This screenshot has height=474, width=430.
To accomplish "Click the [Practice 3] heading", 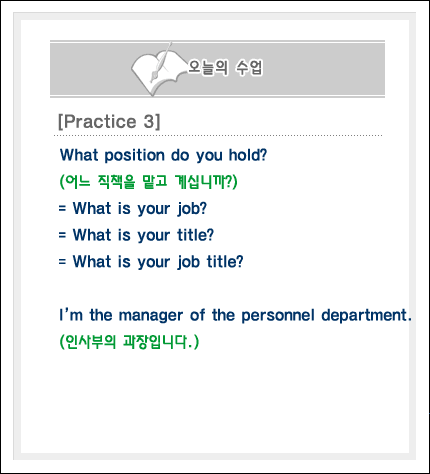I will point(109,121).
